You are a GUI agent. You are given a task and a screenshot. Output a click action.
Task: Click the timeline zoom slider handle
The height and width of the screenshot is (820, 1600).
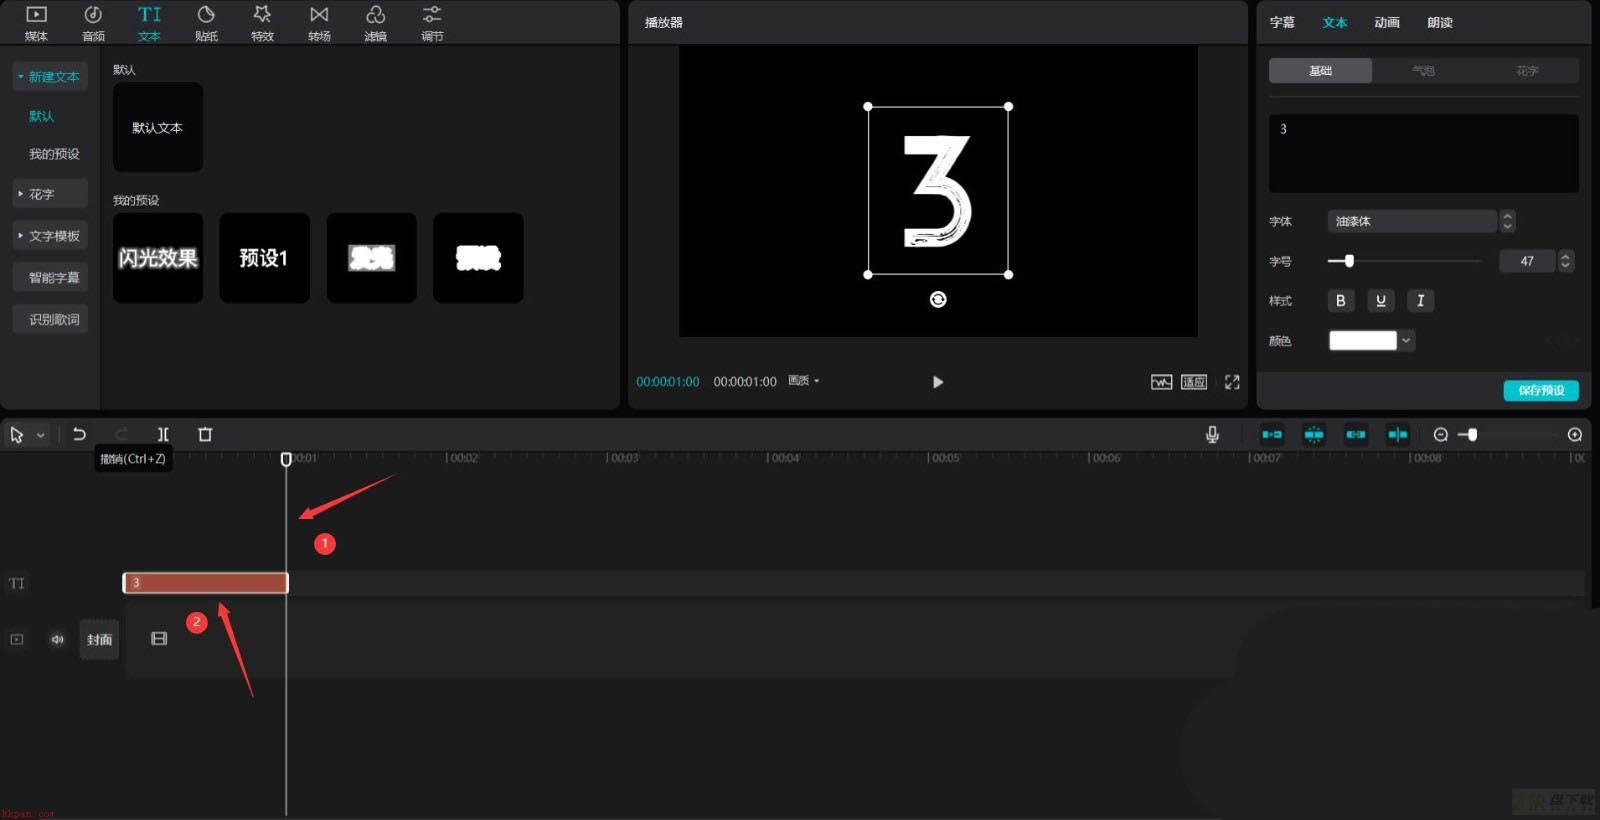[x=1472, y=434]
